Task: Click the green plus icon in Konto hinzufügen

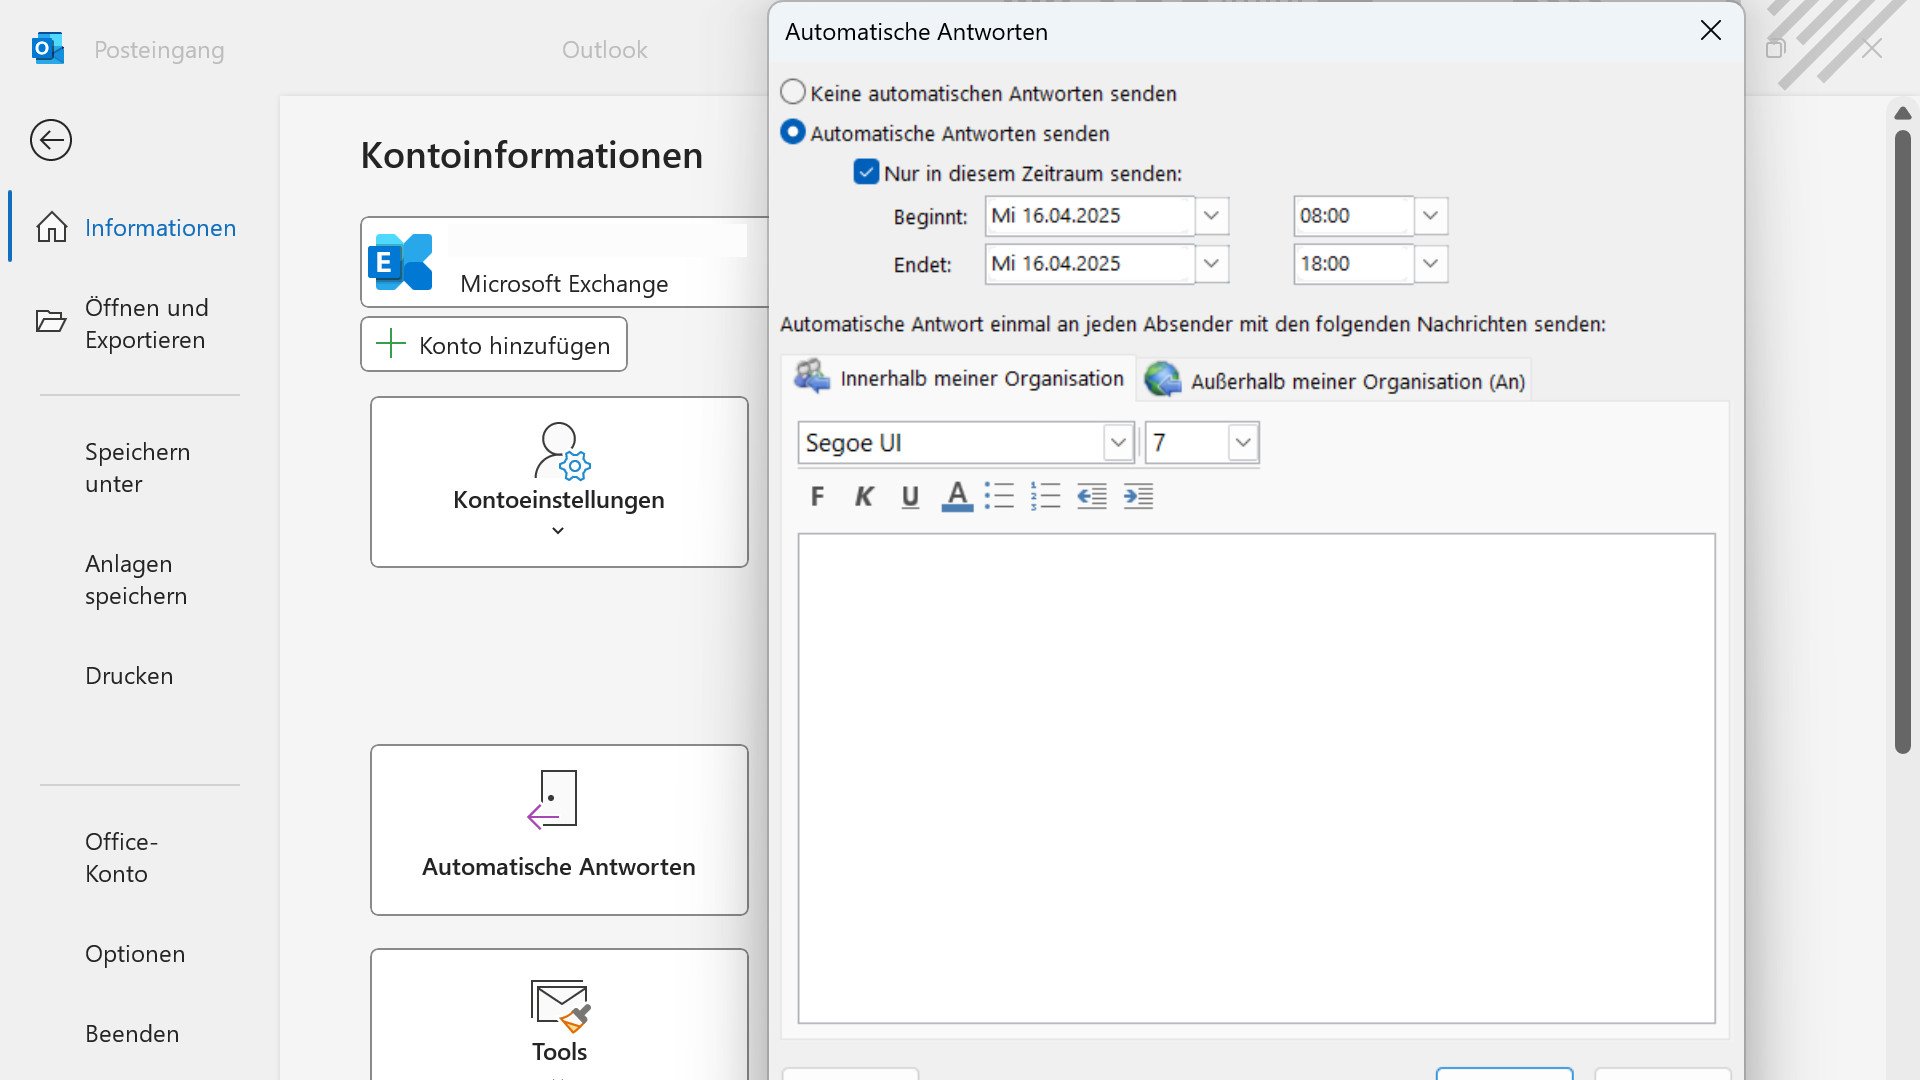Action: 390,344
